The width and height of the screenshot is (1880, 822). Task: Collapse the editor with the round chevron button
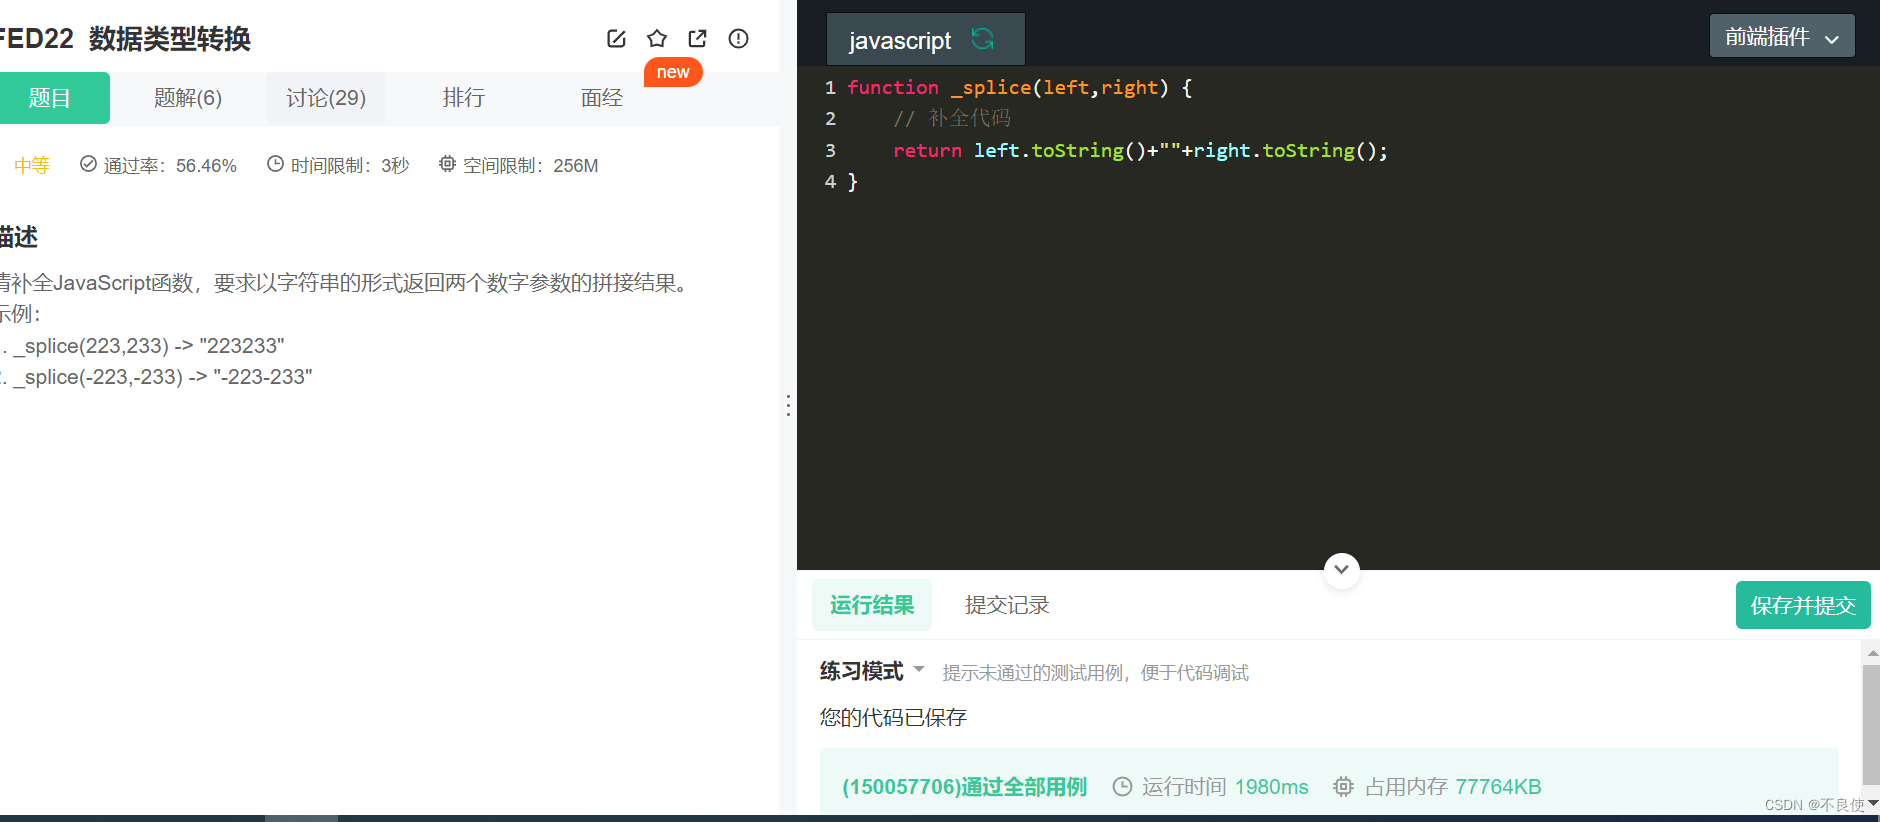pos(1341,570)
